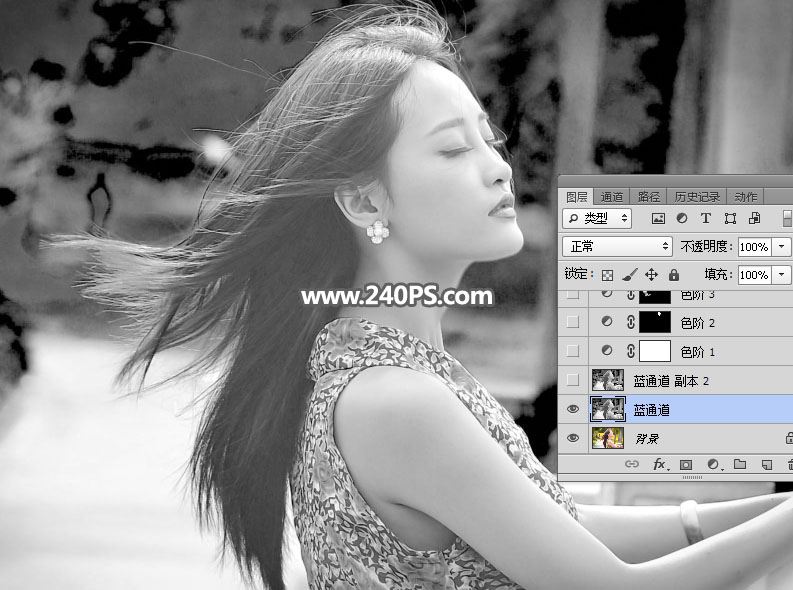Viewport: 793px width, 590px height.
Task: Switch to the 历史记录 tab
Action: click(696, 197)
